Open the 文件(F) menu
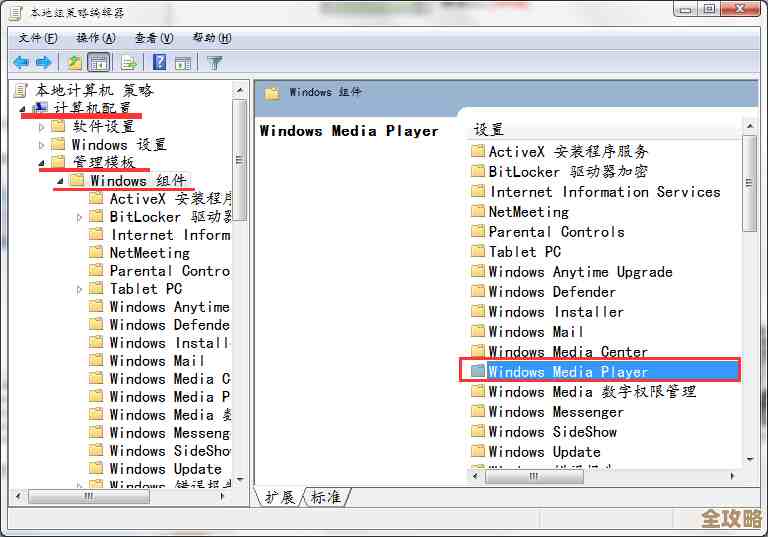 click(38, 38)
